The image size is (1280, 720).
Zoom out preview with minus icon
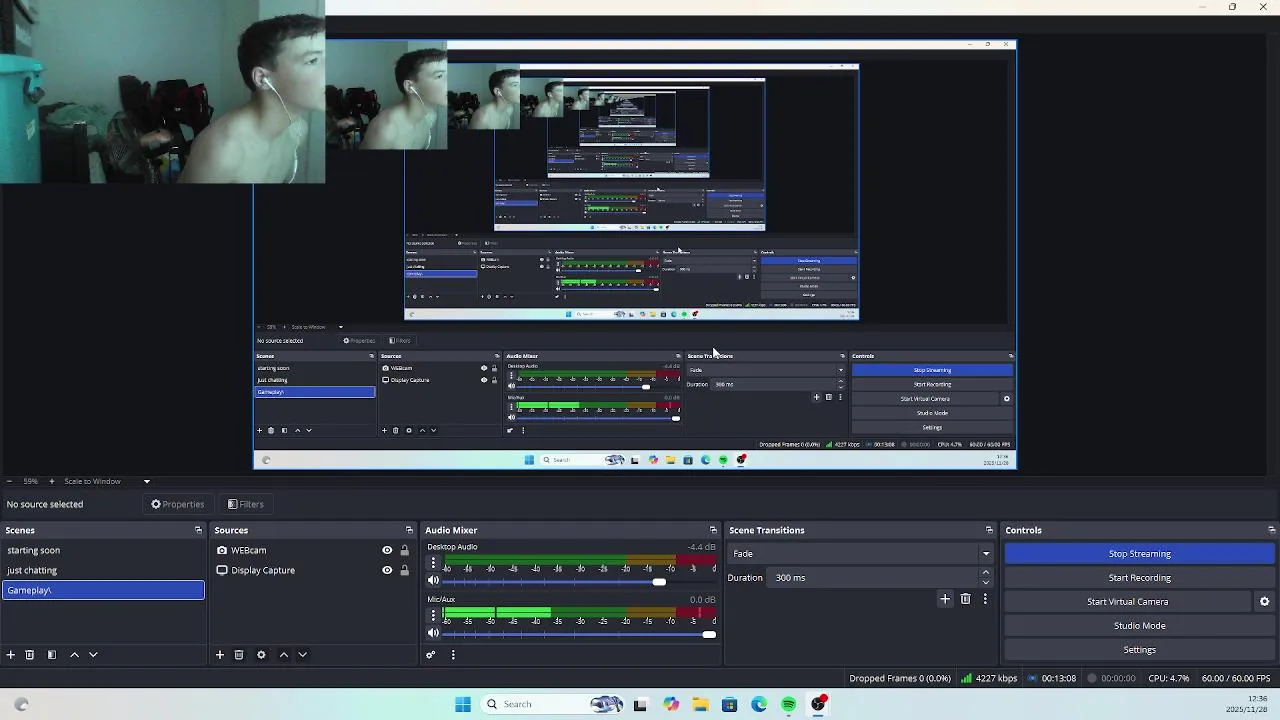click(9, 481)
